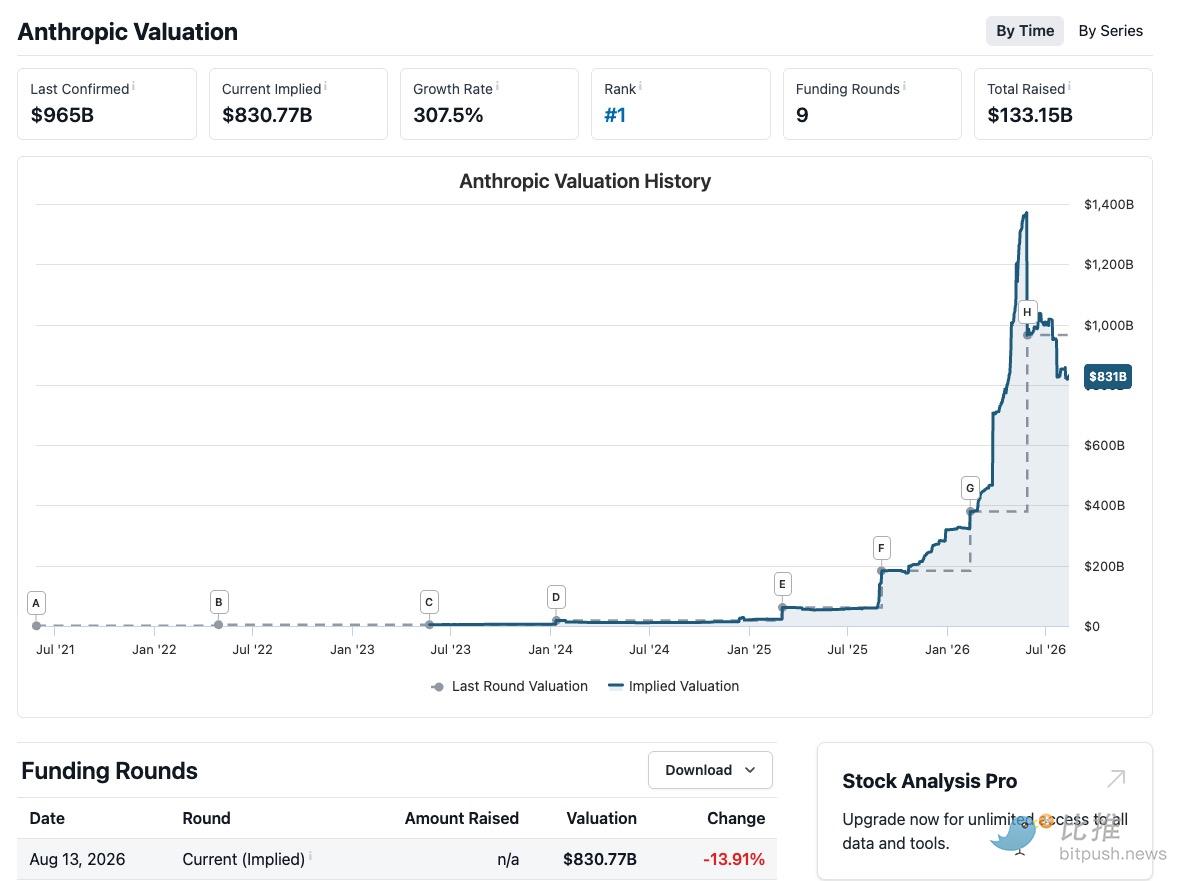Select funding round marker E on chart
Image resolution: width=1187 pixels, height=881 pixels.
tap(782, 584)
